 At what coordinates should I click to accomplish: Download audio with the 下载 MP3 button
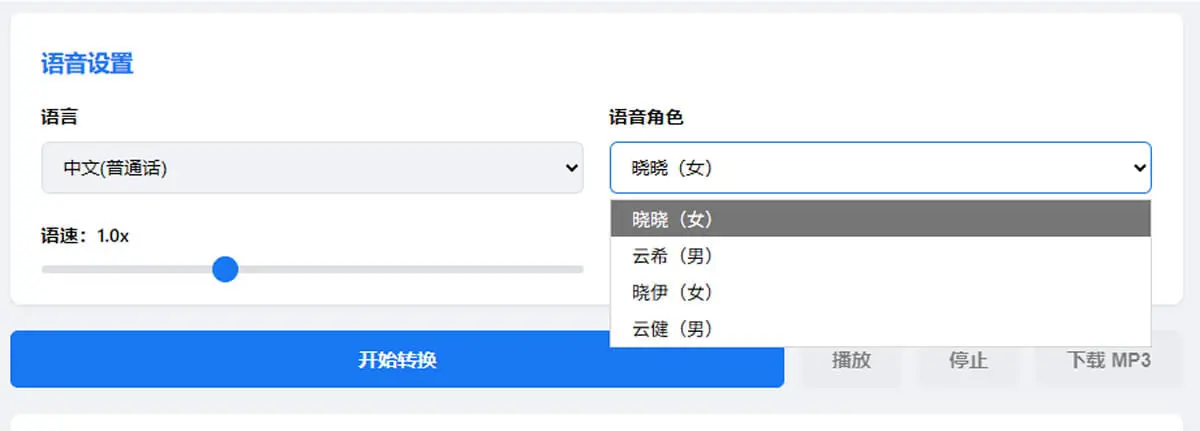[1109, 360]
